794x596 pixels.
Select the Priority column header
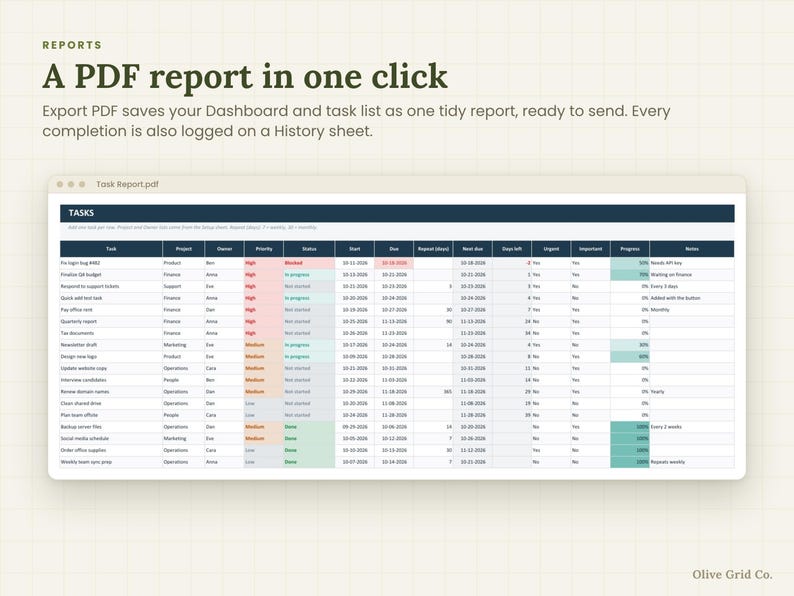point(264,249)
